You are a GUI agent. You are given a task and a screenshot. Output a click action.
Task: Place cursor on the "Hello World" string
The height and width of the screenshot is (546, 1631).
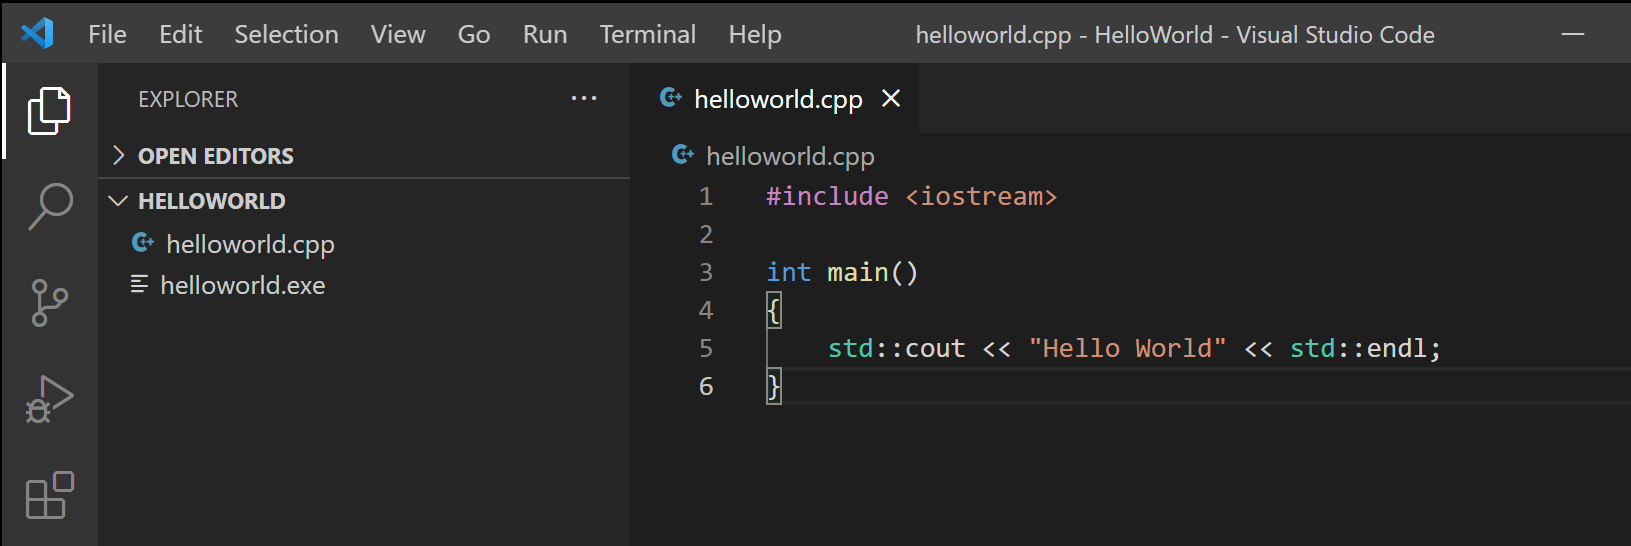point(1127,349)
